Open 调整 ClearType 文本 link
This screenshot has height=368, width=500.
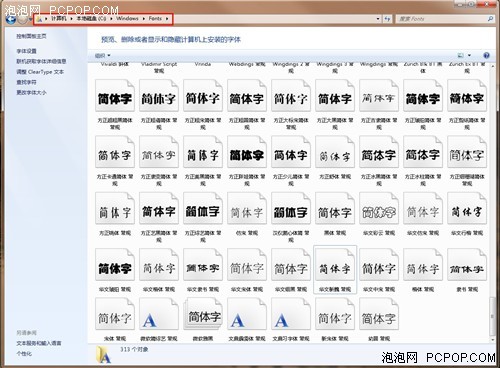pos(40,72)
